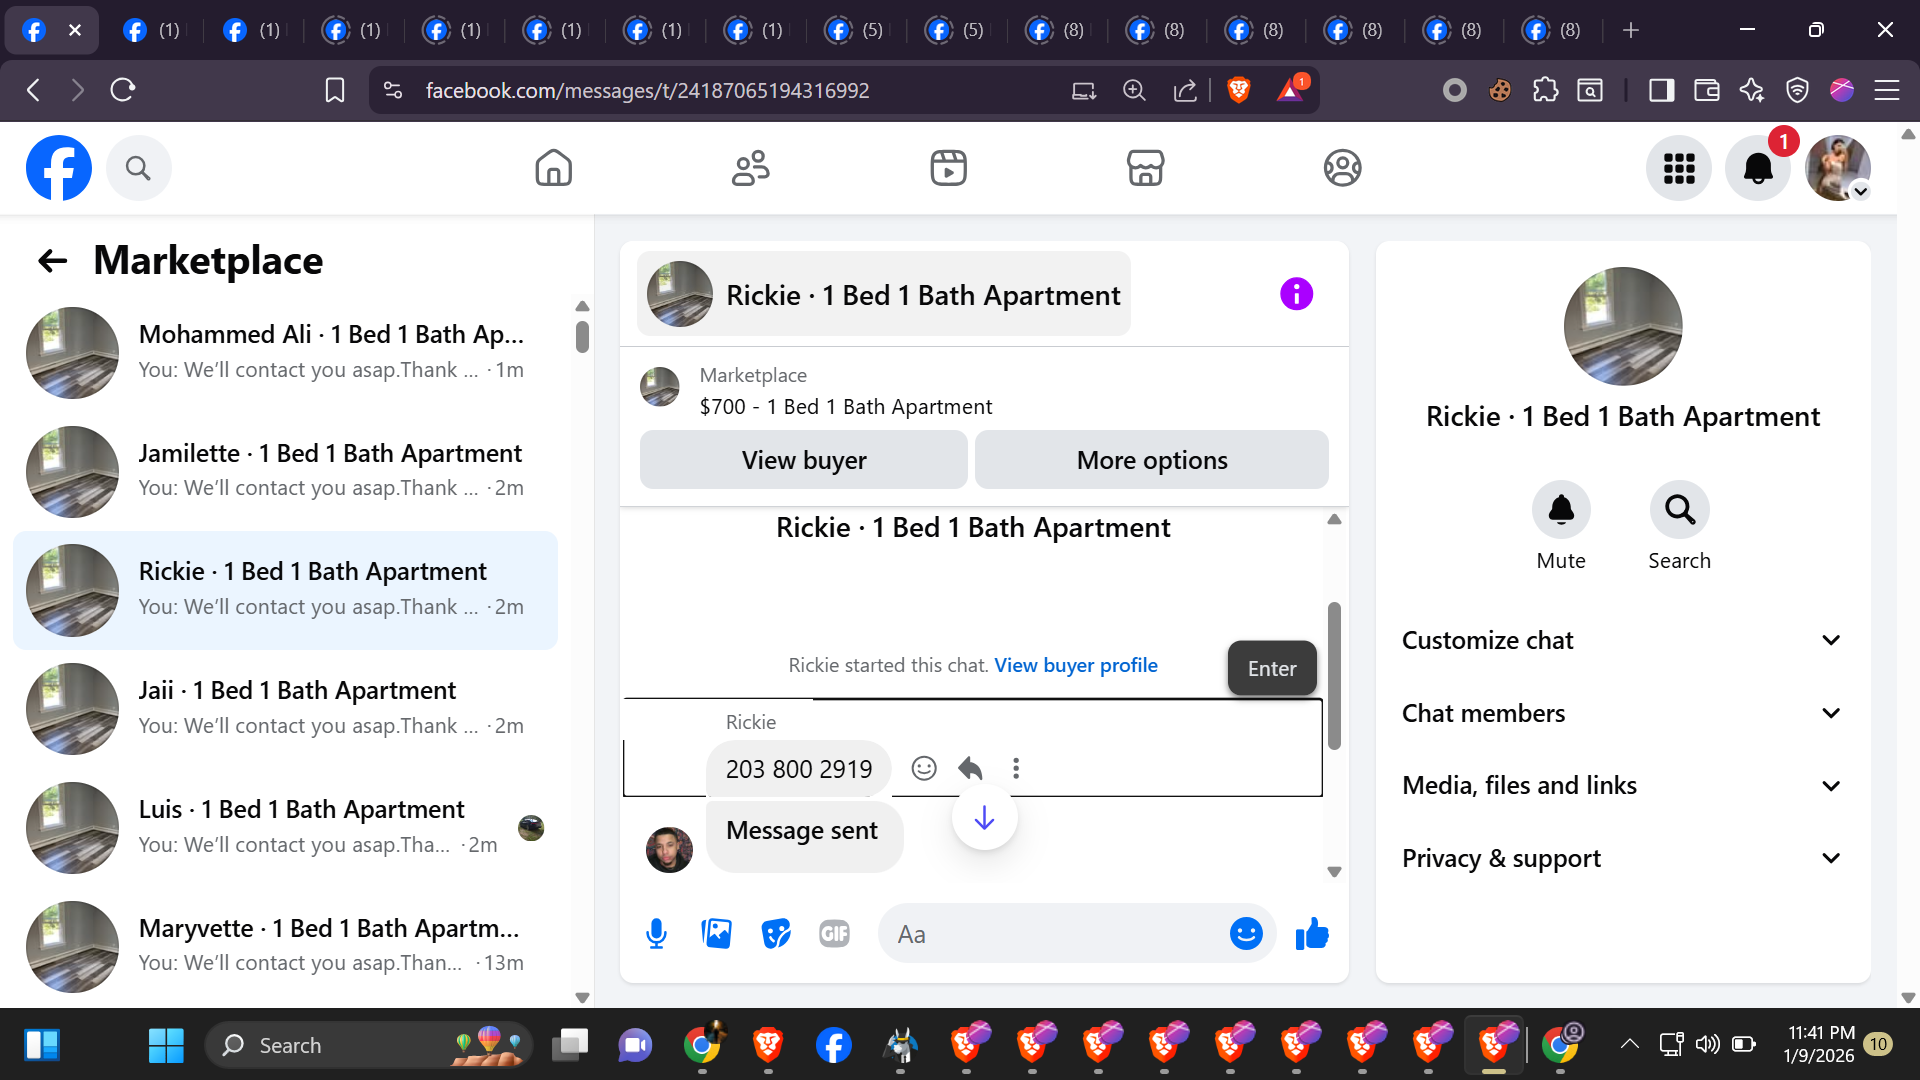Reply to the 203 800 2919 message

(x=970, y=768)
